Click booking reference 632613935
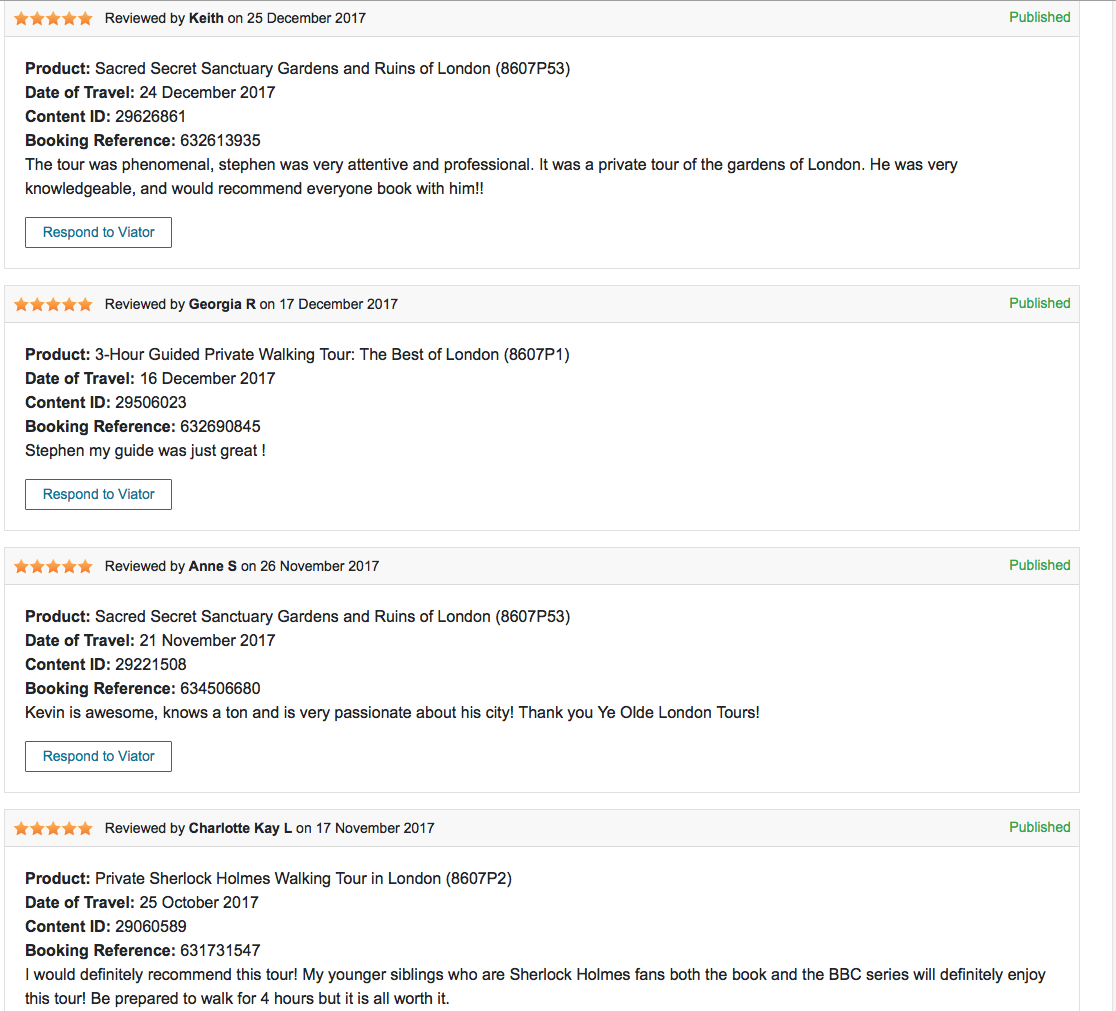 pos(220,140)
